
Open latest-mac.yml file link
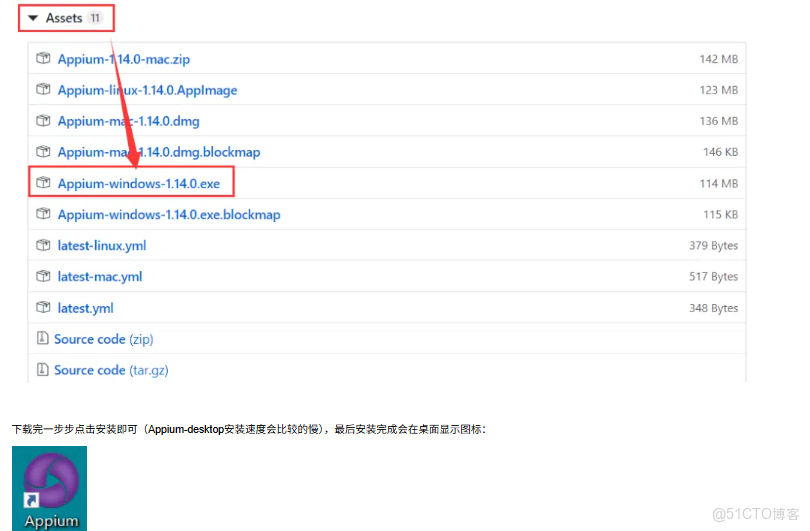click(x=100, y=277)
